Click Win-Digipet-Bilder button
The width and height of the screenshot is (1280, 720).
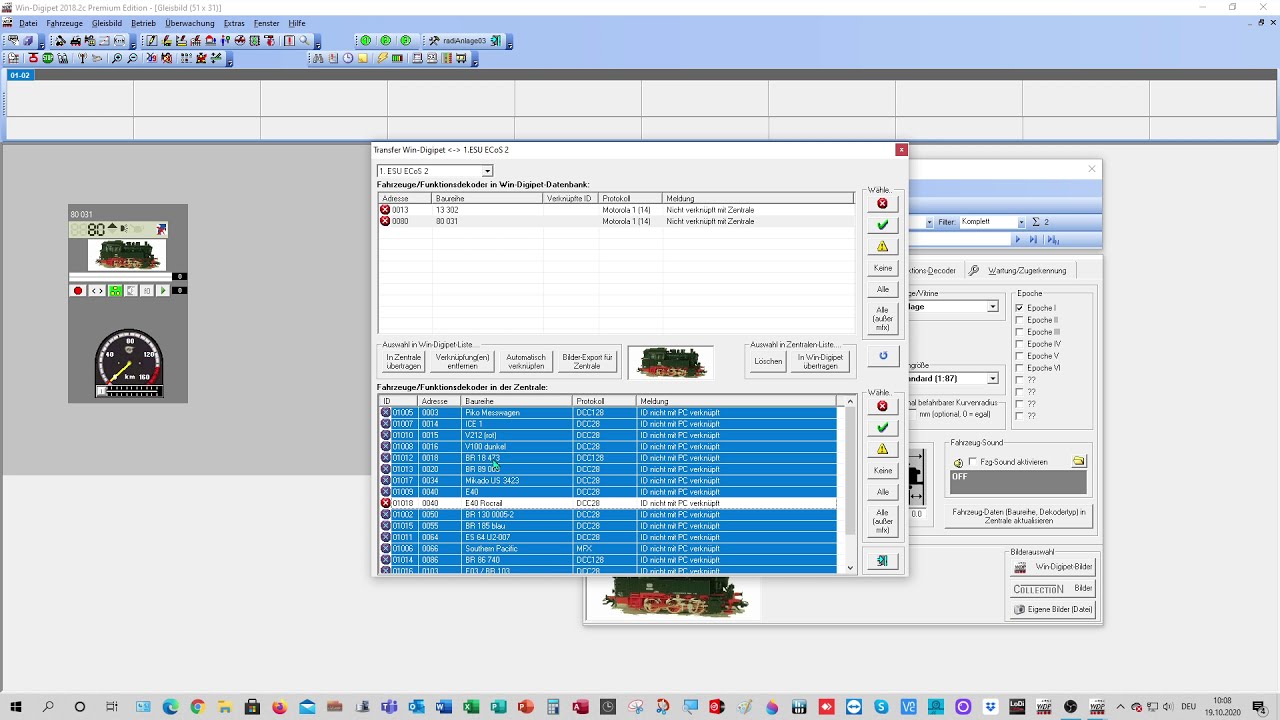coord(1053,567)
